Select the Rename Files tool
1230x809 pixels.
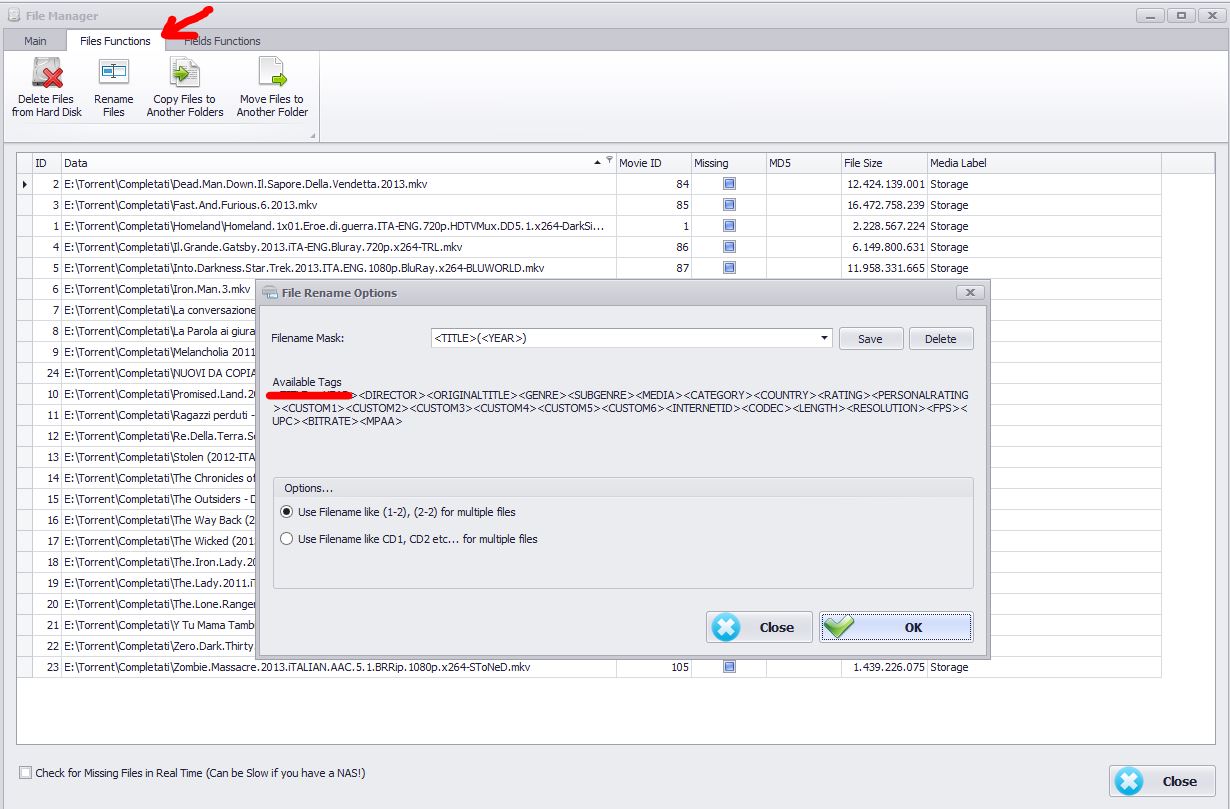pos(113,74)
